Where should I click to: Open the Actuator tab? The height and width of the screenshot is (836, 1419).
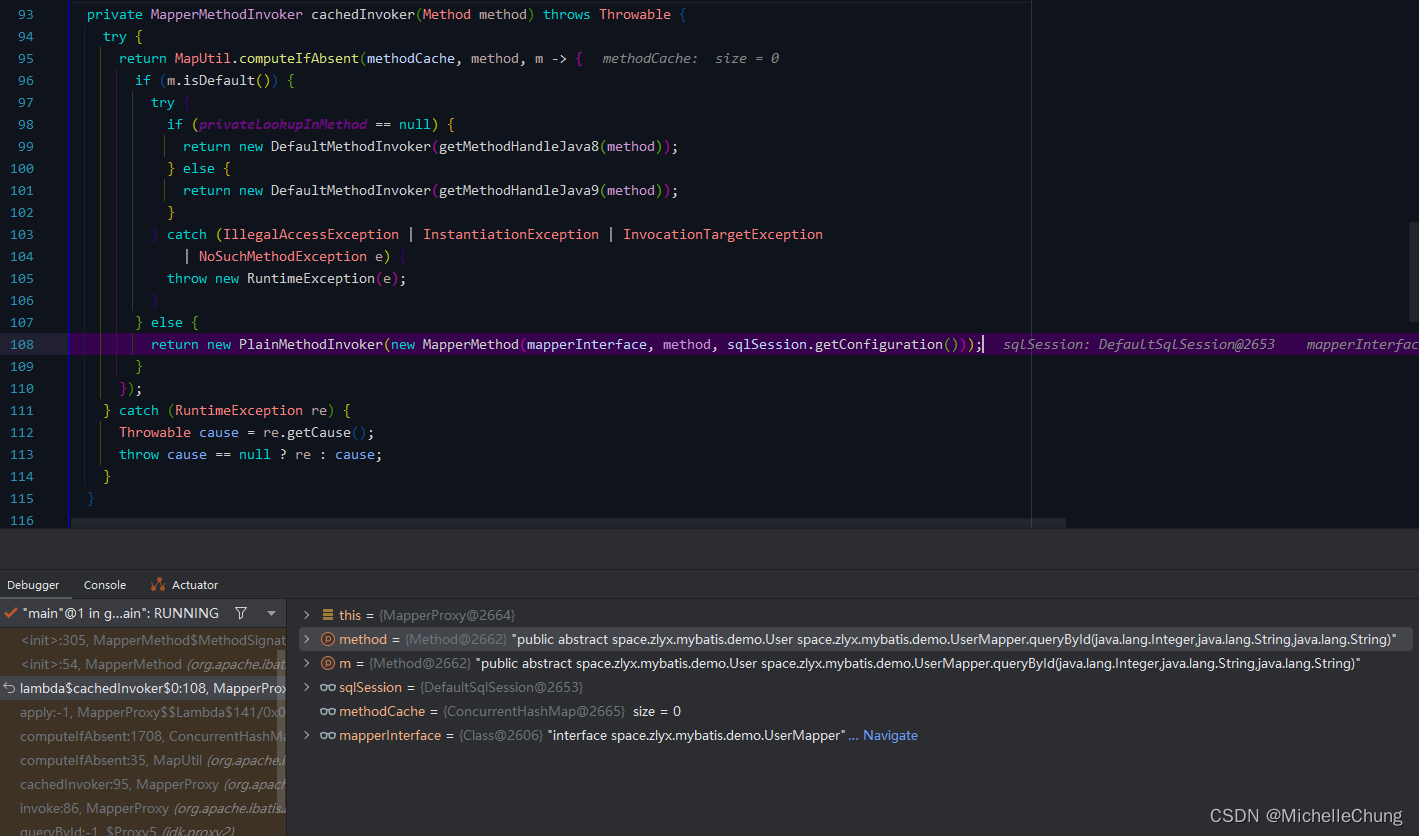click(195, 585)
